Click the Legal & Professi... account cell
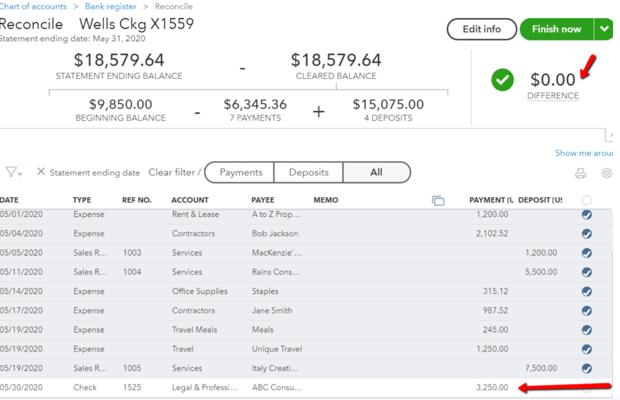The width and height of the screenshot is (620, 400). pos(205,387)
